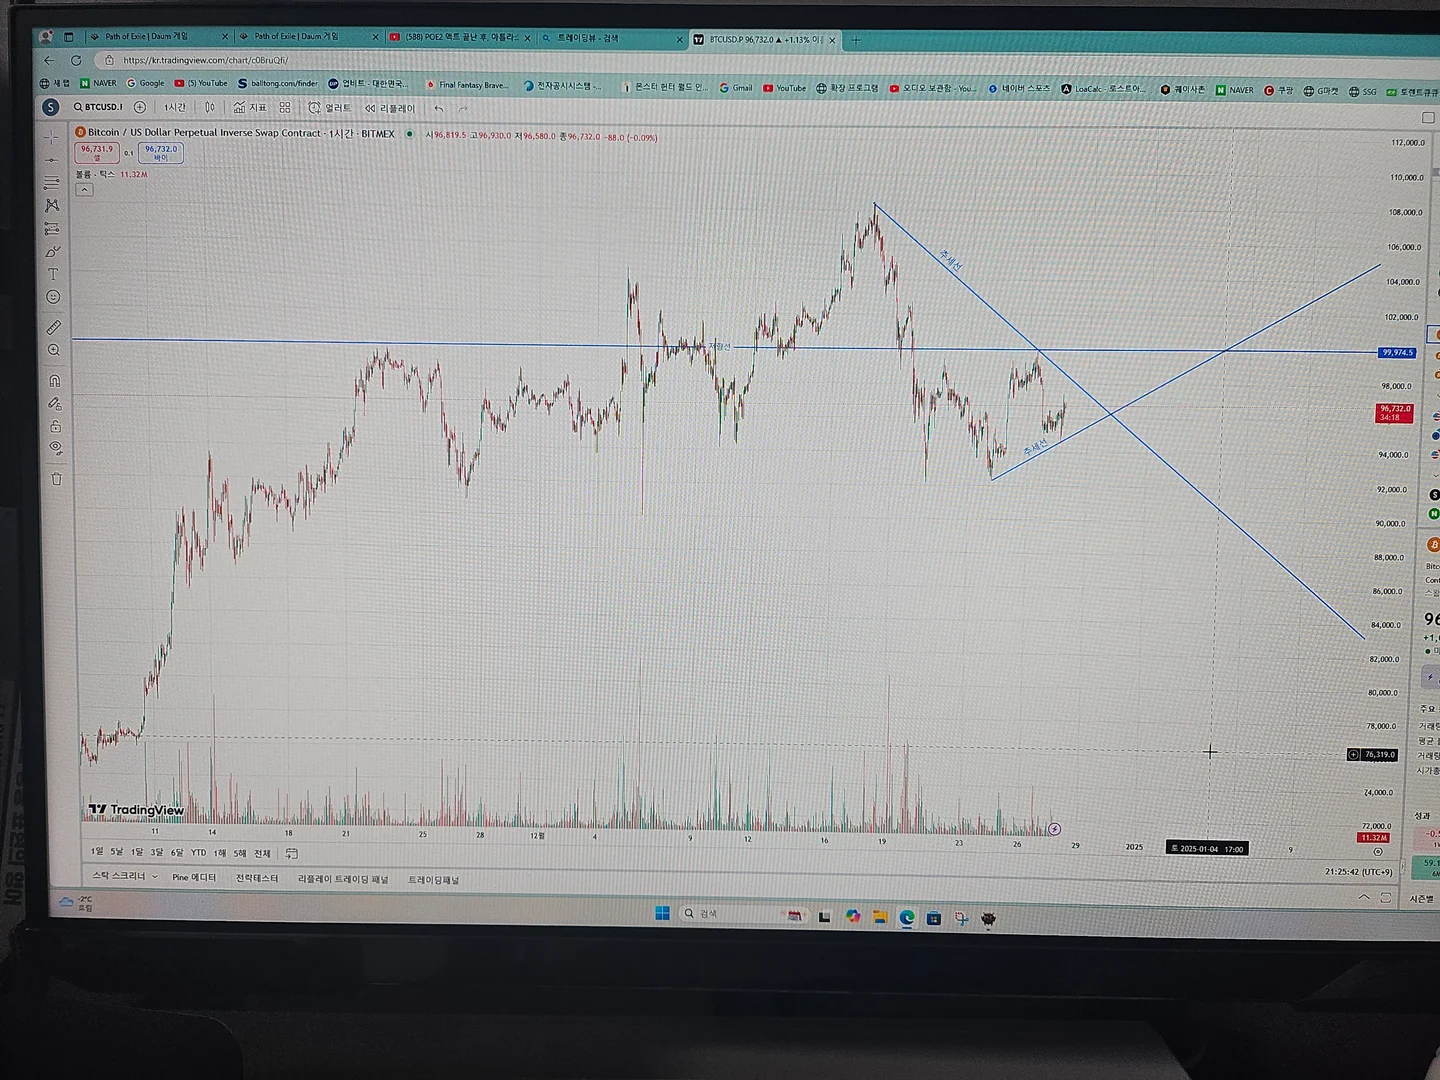Click the undo arrow in top toolbar
This screenshot has width=1440, height=1080.
point(439,108)
